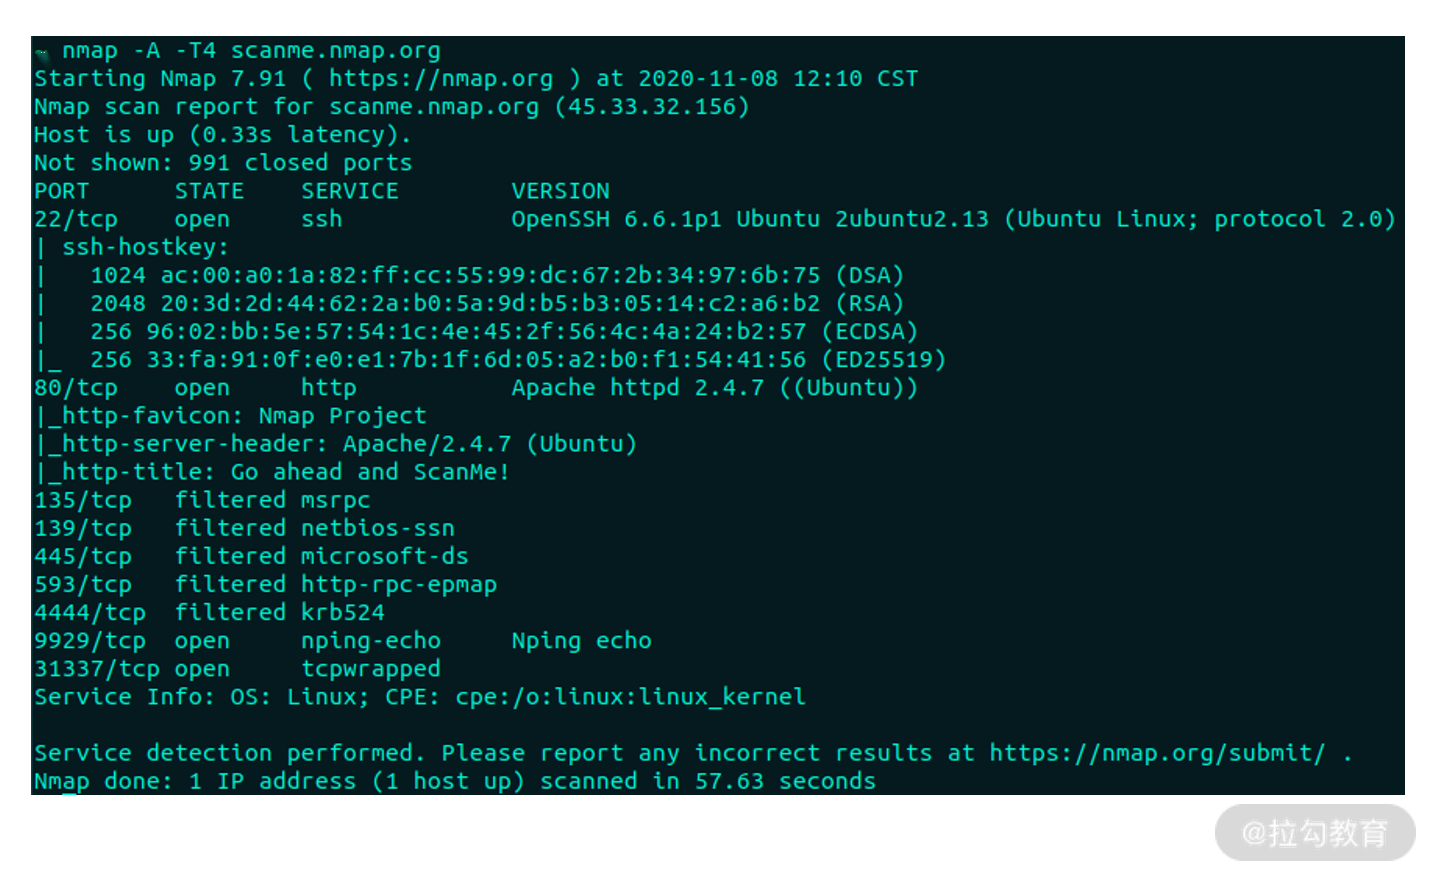
Task: Click the ED25519 hostkey fingerprint line
Action: pyautogui.click(x=518, y=360)
